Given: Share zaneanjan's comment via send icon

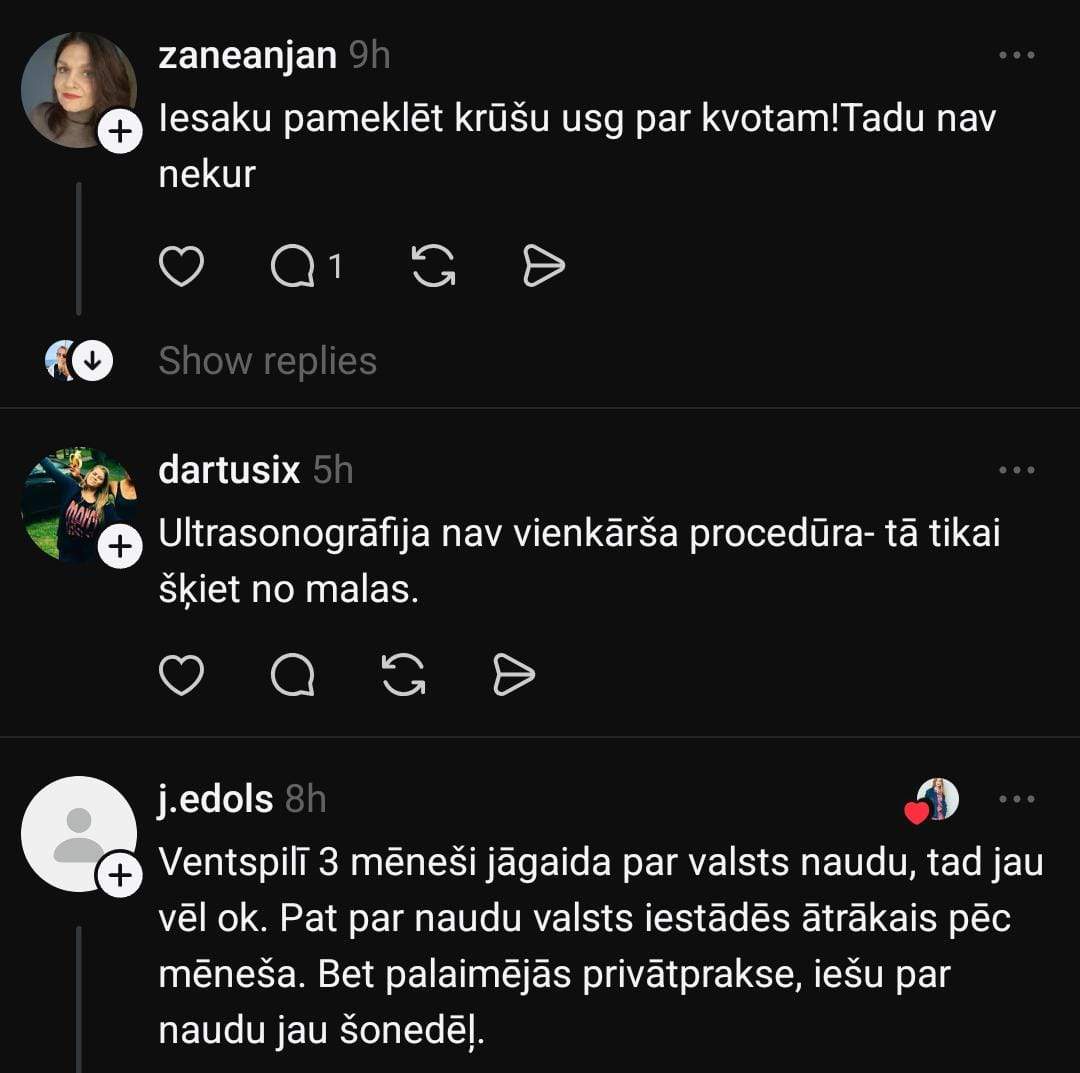Looking at the screenshot, I should tap(544, 267).
